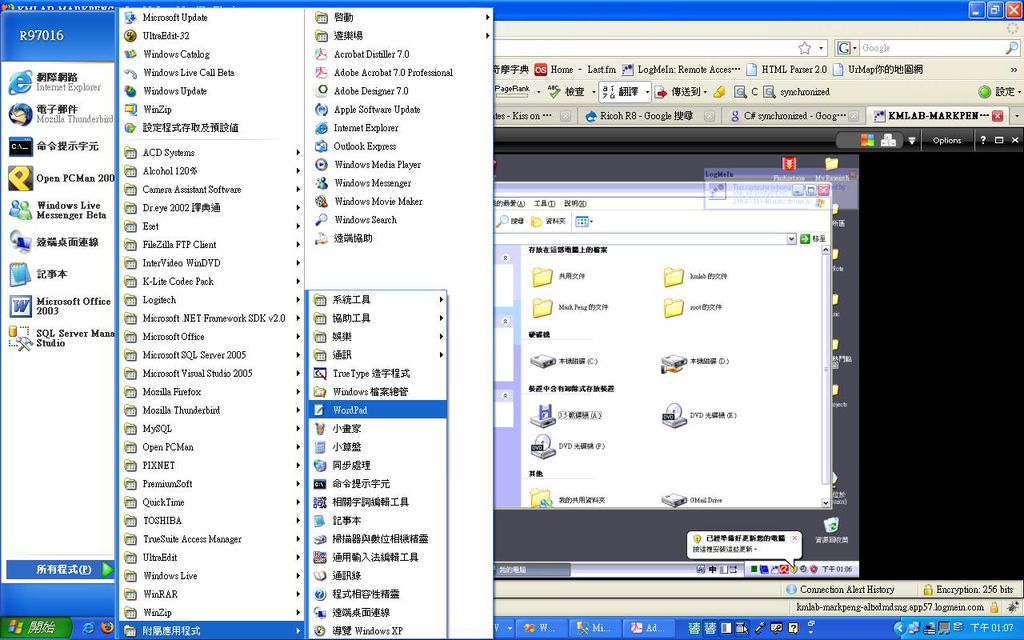Click the Windows Media Player icon
The width and height of the screenshot is (1024, 640).
321,165
